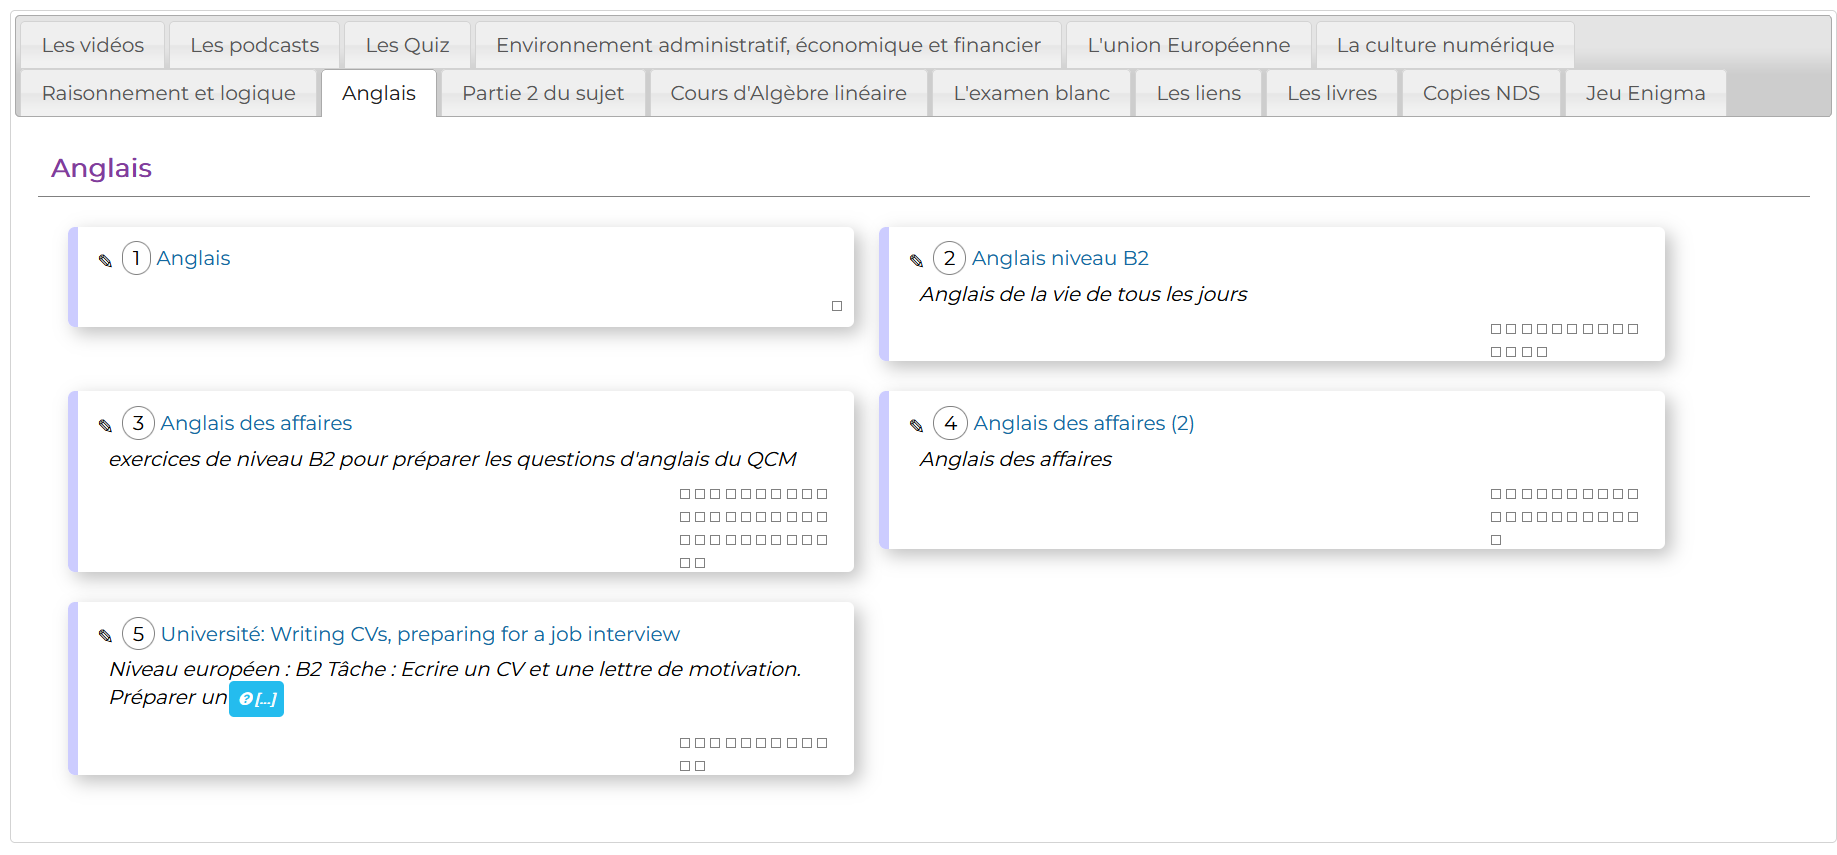The image size is (1837, 855).
Task: Click the pencil edit icon beside Anglais section 1
Action: click(x=105, y=261)
